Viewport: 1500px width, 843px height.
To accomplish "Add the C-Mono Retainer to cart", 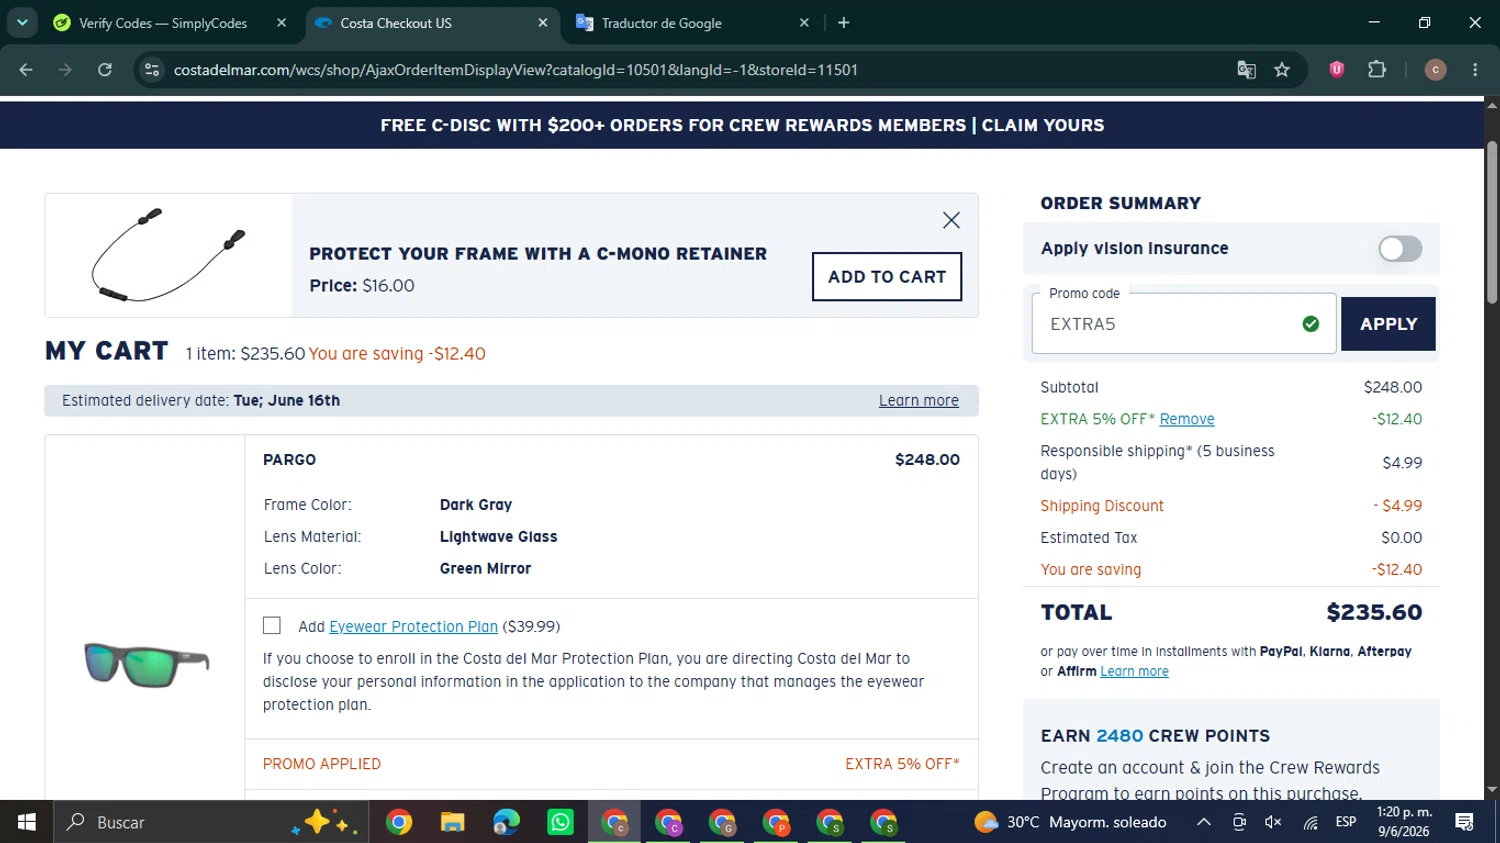I will click(x=887, y=277).
